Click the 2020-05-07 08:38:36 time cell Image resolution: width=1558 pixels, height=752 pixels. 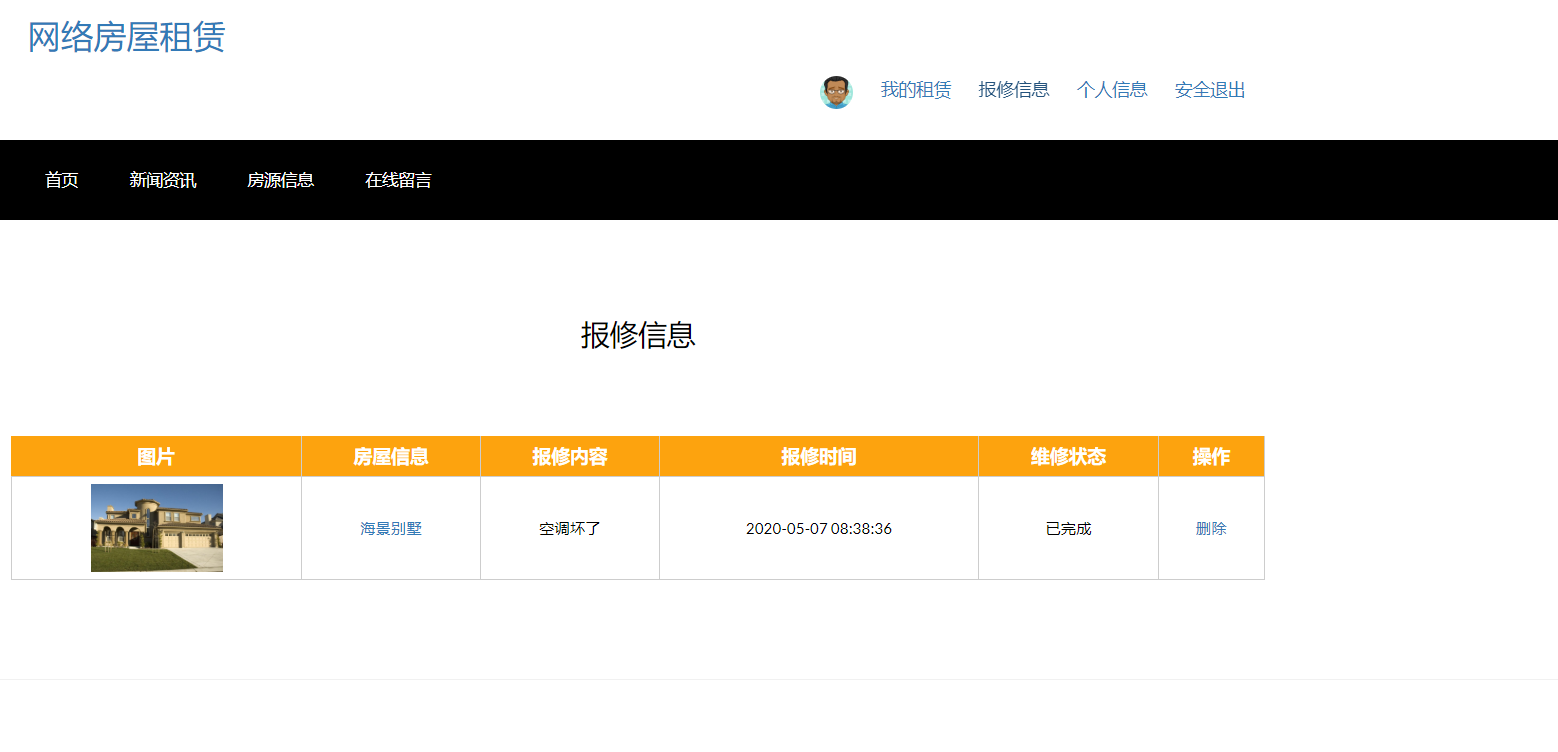point(819,528)
